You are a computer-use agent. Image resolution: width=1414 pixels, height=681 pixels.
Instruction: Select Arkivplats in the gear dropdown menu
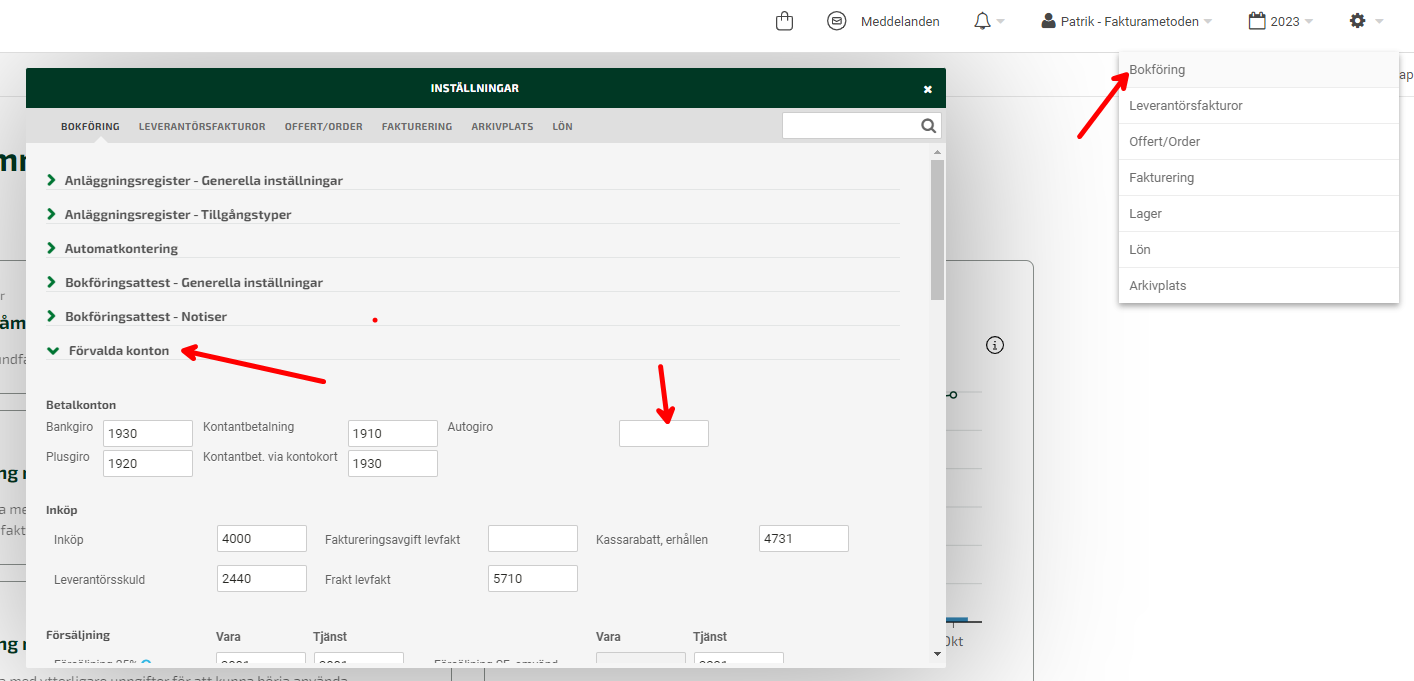click(x=1259, y=286)
